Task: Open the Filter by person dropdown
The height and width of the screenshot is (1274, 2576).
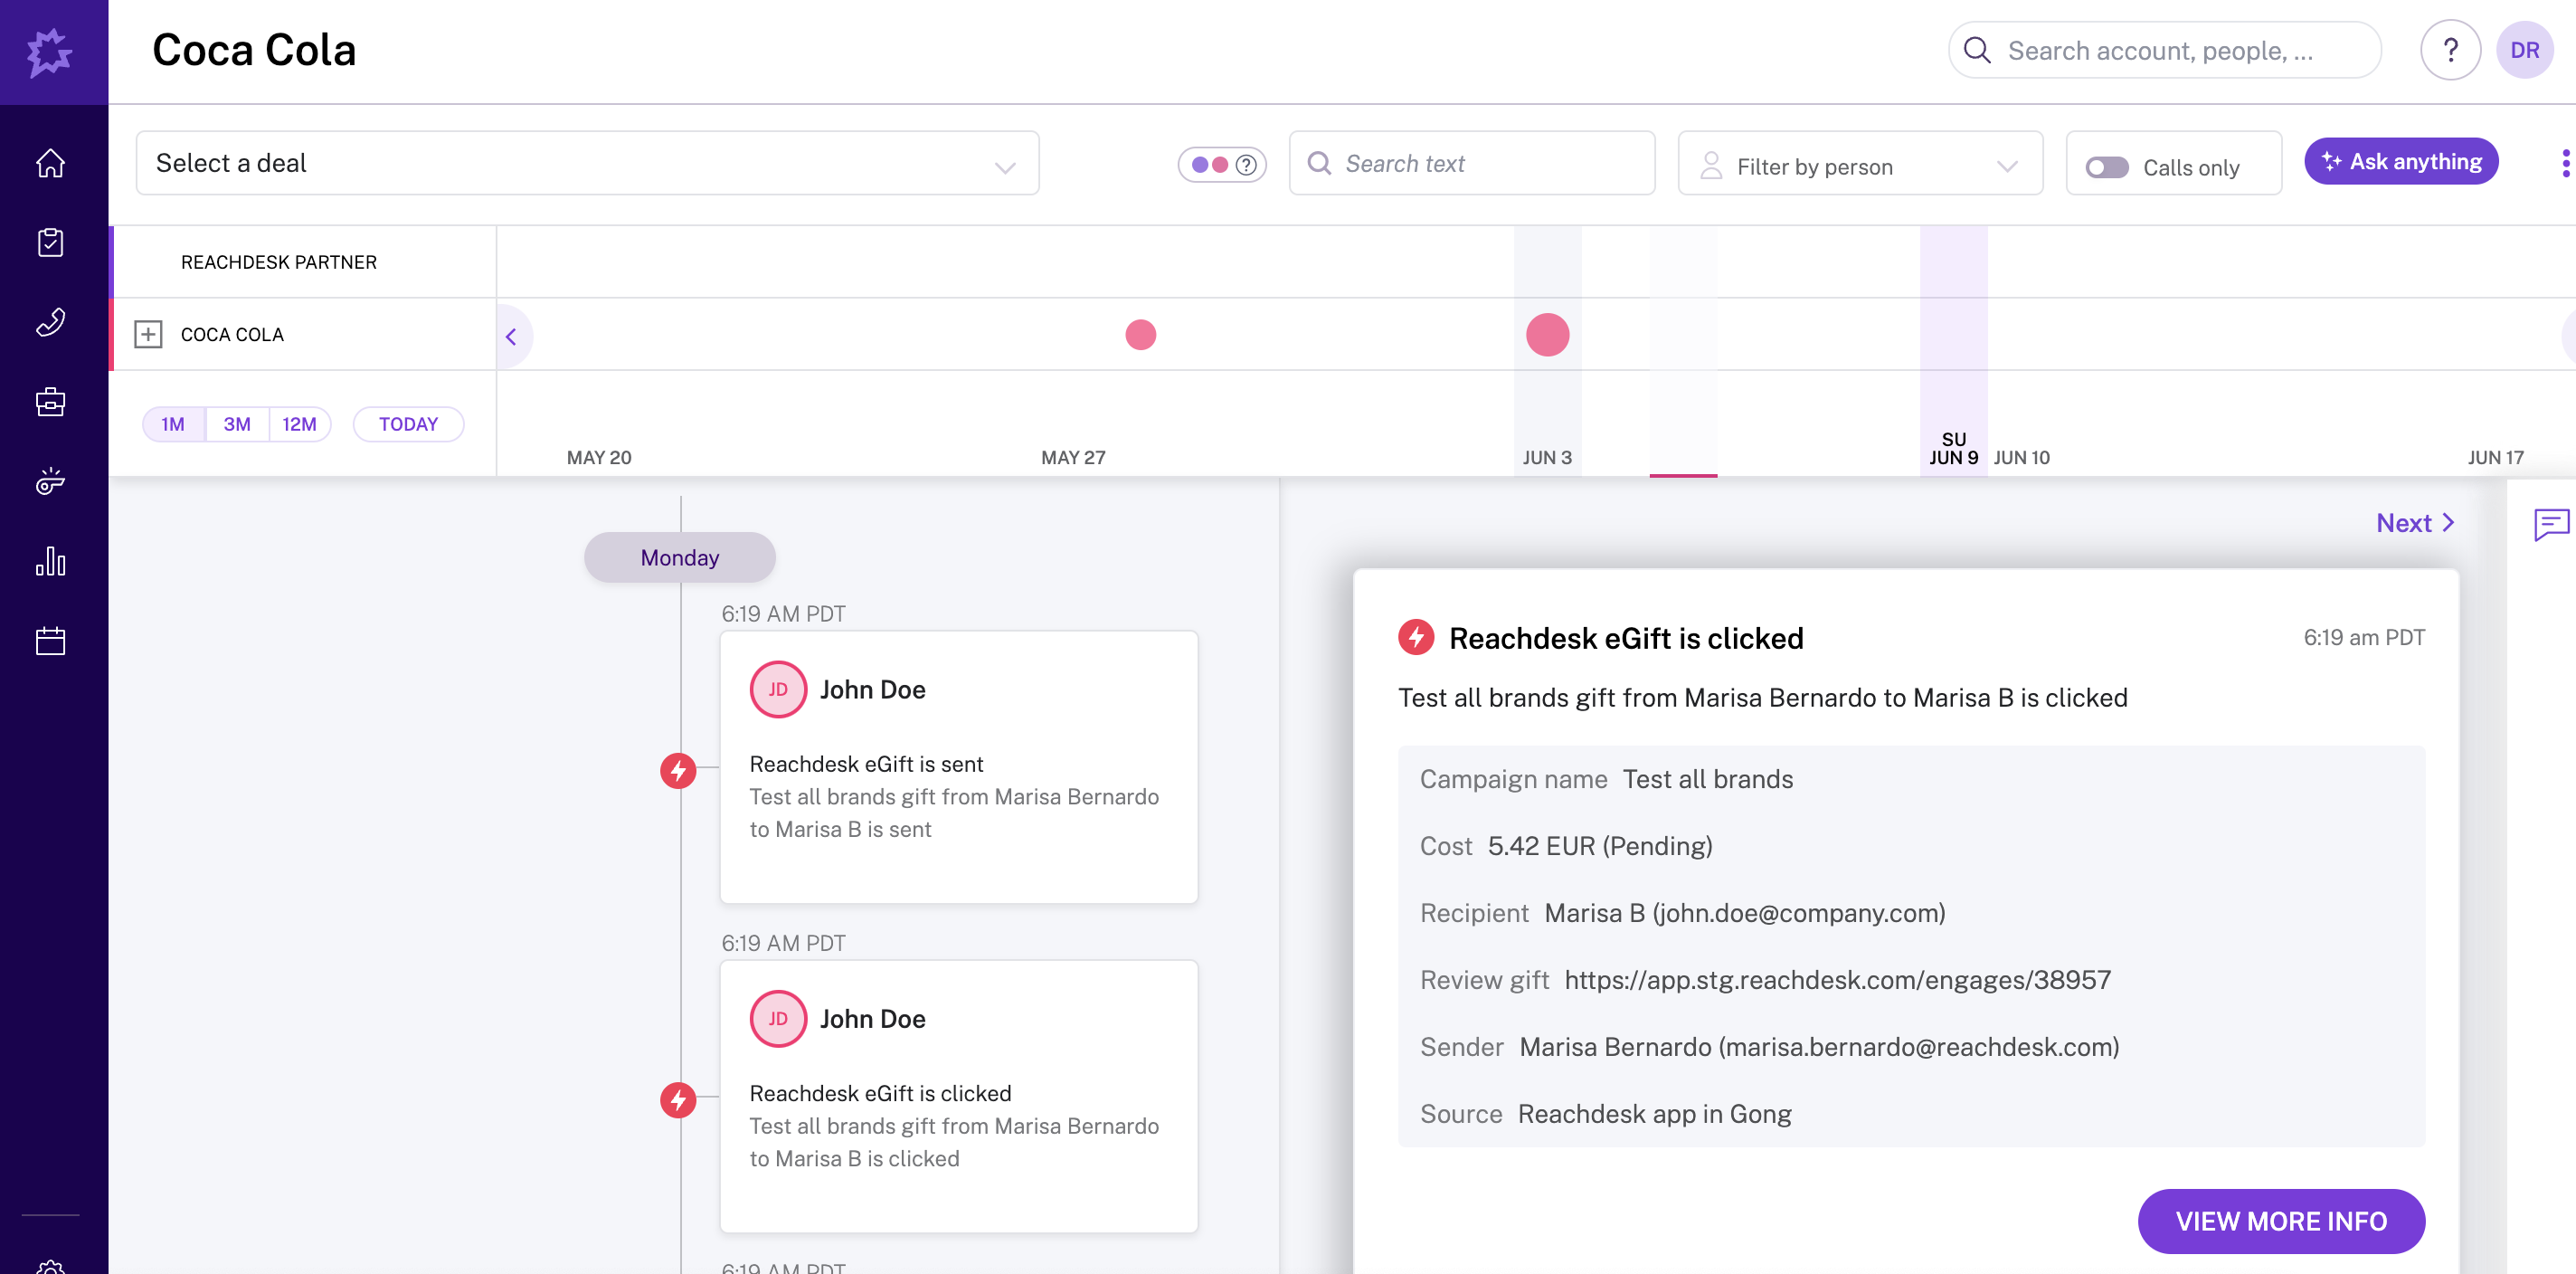Action: (x=1860, y=163)
